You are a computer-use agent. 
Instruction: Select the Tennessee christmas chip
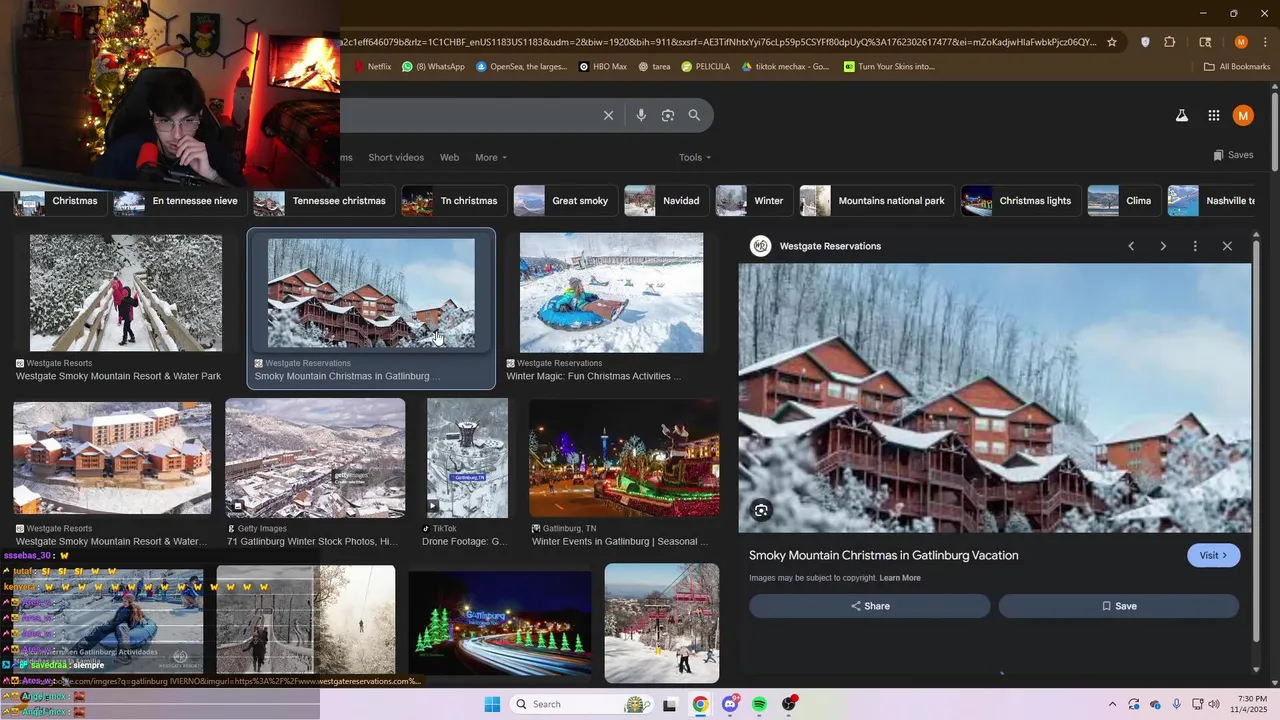click(322, 201)
